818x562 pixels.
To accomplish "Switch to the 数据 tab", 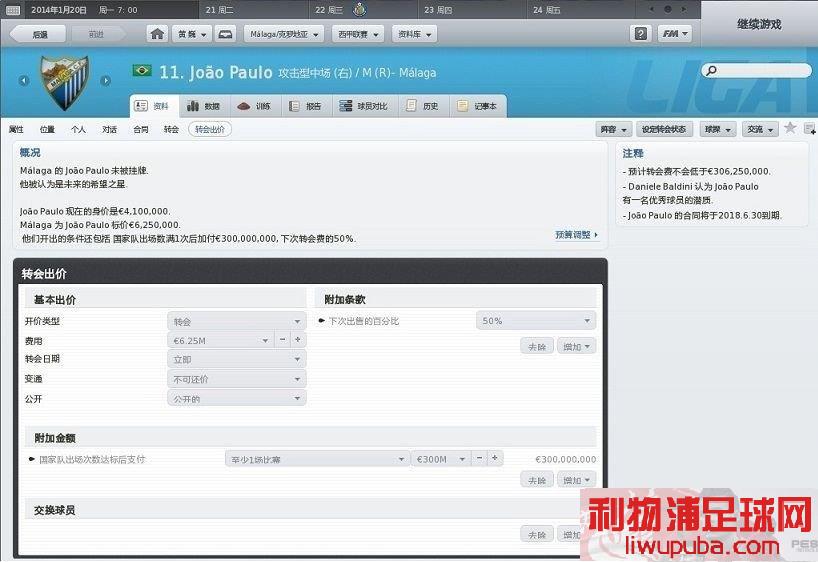I will coord(204,106).
